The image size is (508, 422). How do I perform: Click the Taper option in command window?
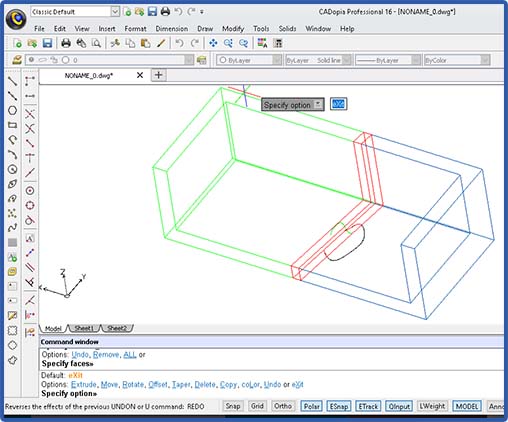[x=181, y=384]
